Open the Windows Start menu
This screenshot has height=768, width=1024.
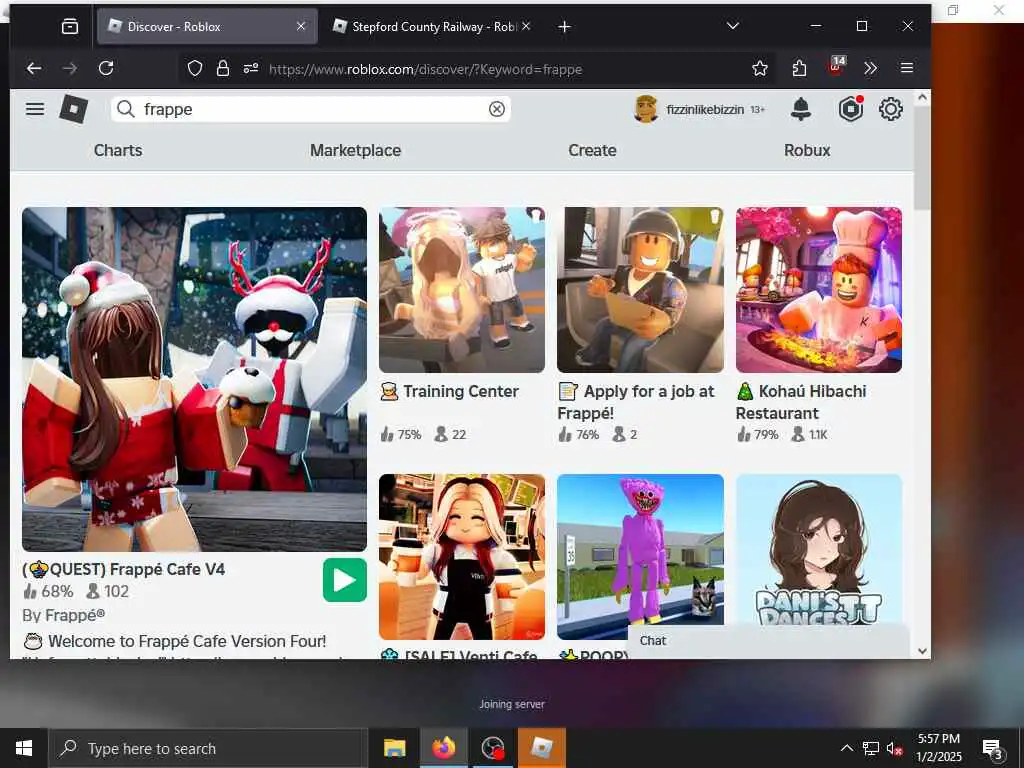[24, 748]
